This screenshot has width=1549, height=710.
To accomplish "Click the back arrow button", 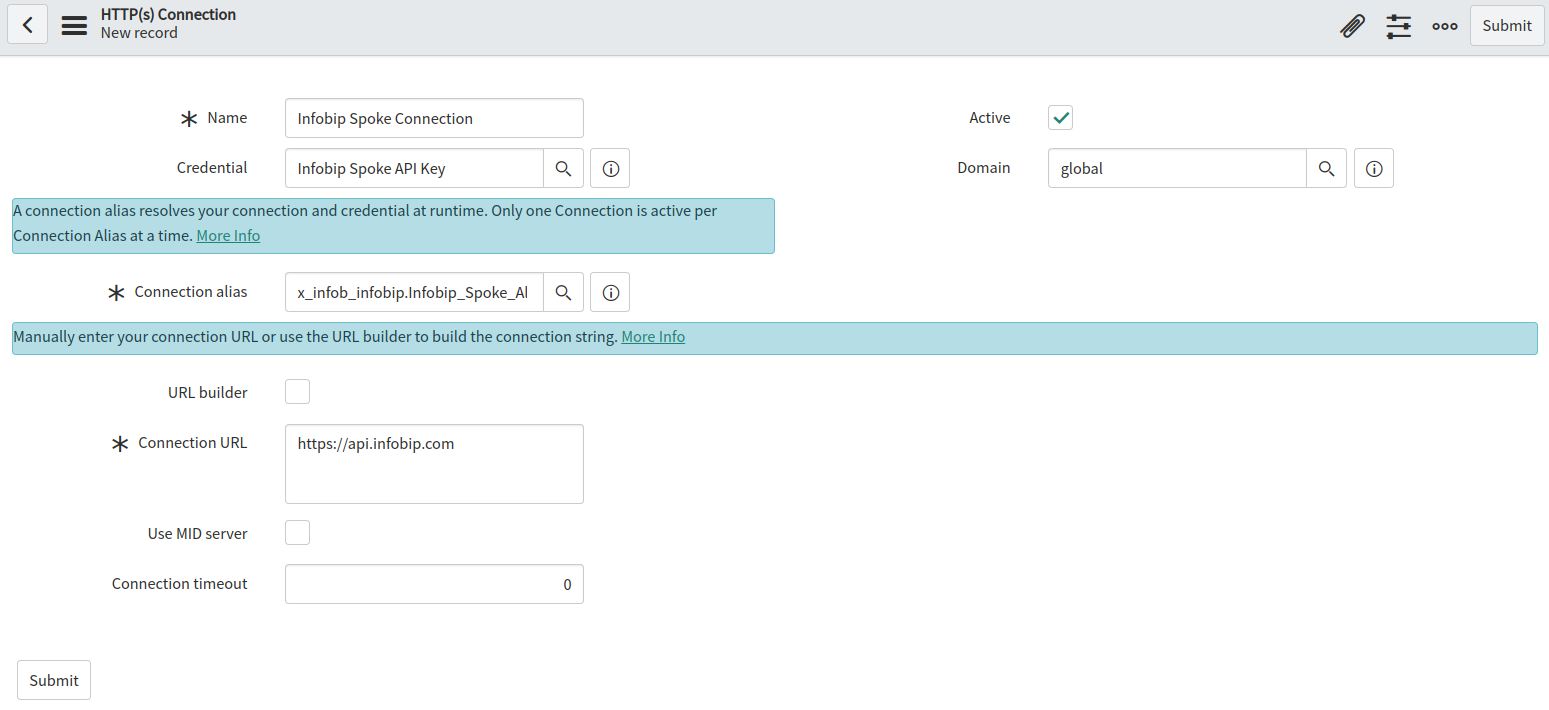I will [x=28, y=25].
